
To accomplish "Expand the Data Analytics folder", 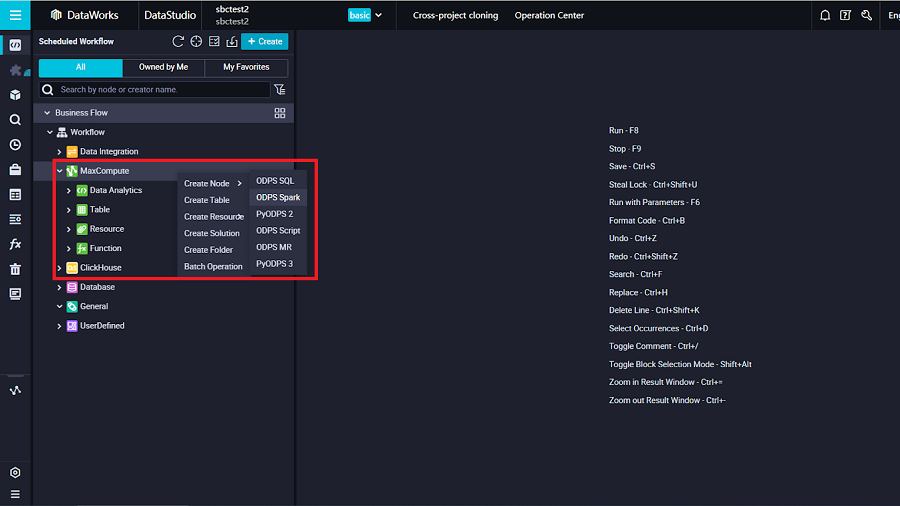I will [x=69, y=190].
